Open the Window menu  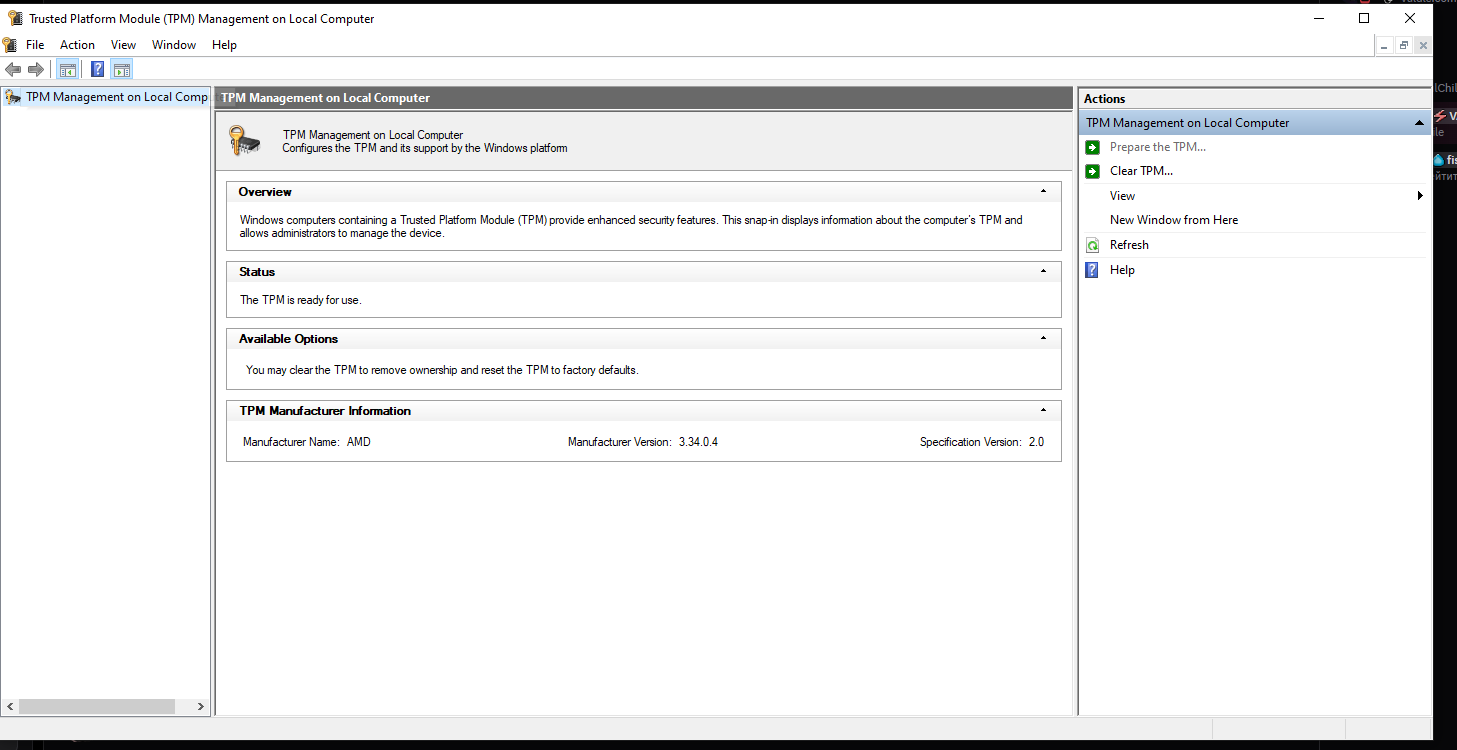point(174,45)
